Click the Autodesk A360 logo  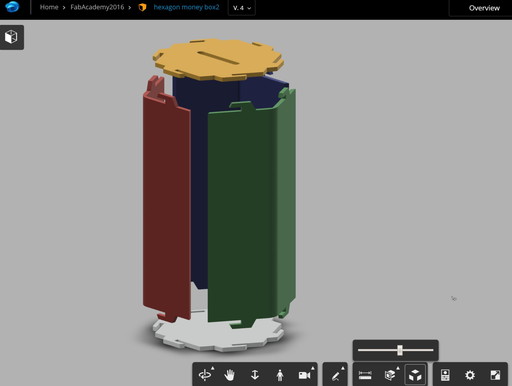[13, 7]
